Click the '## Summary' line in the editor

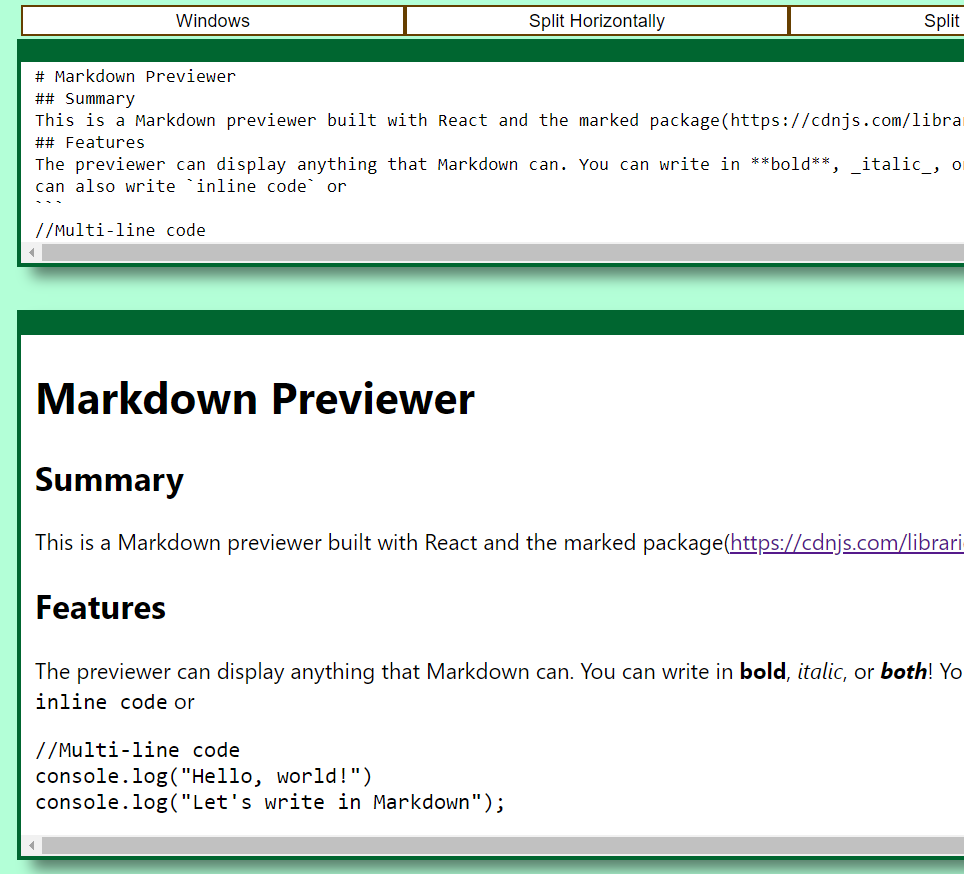coord(85,99)
